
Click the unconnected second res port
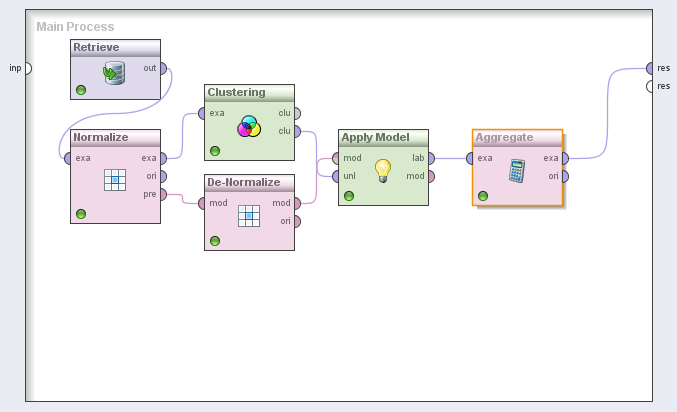[650, 86]
